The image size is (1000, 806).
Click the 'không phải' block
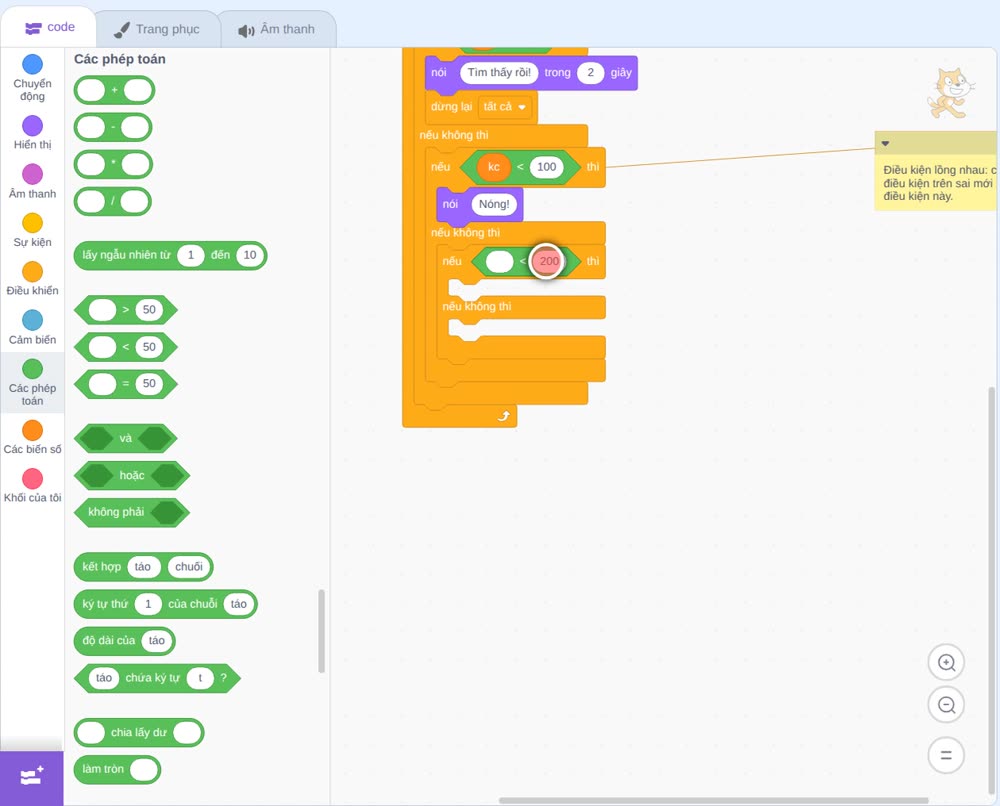[132, 512]
